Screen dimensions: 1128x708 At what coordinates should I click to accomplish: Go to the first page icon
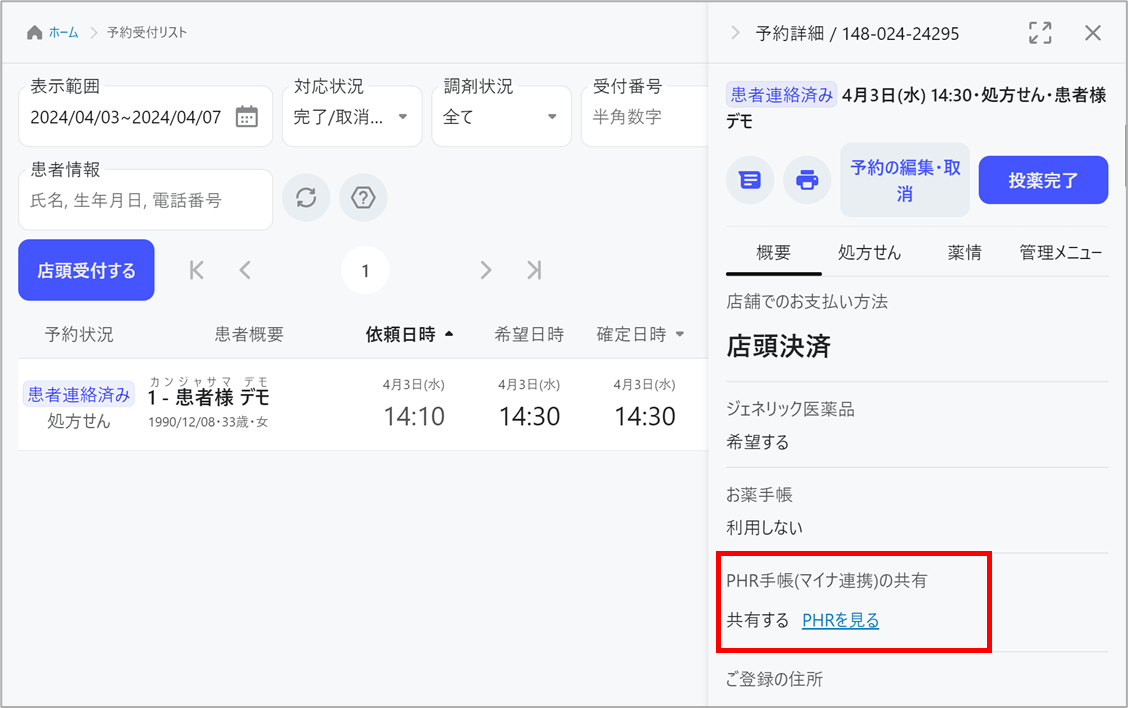coord(197,270)
